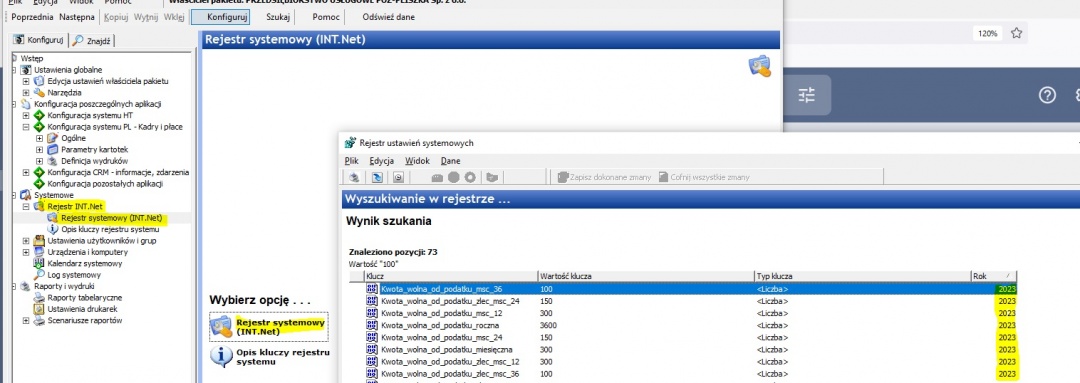This screenshot has width=1080, height=383.
Task: Click the Szukaj toolbar button
Action: 278,17
